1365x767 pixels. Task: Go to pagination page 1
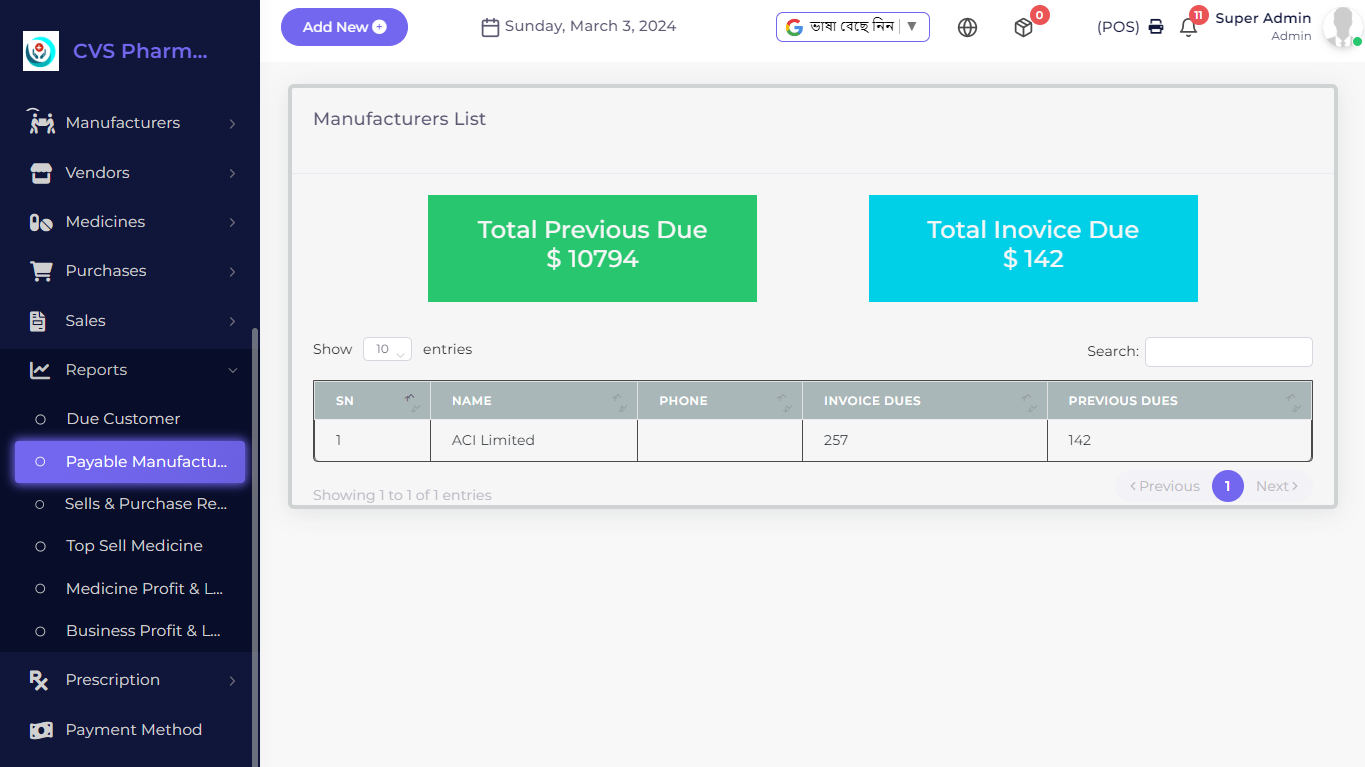click(x=1227, y=486)
